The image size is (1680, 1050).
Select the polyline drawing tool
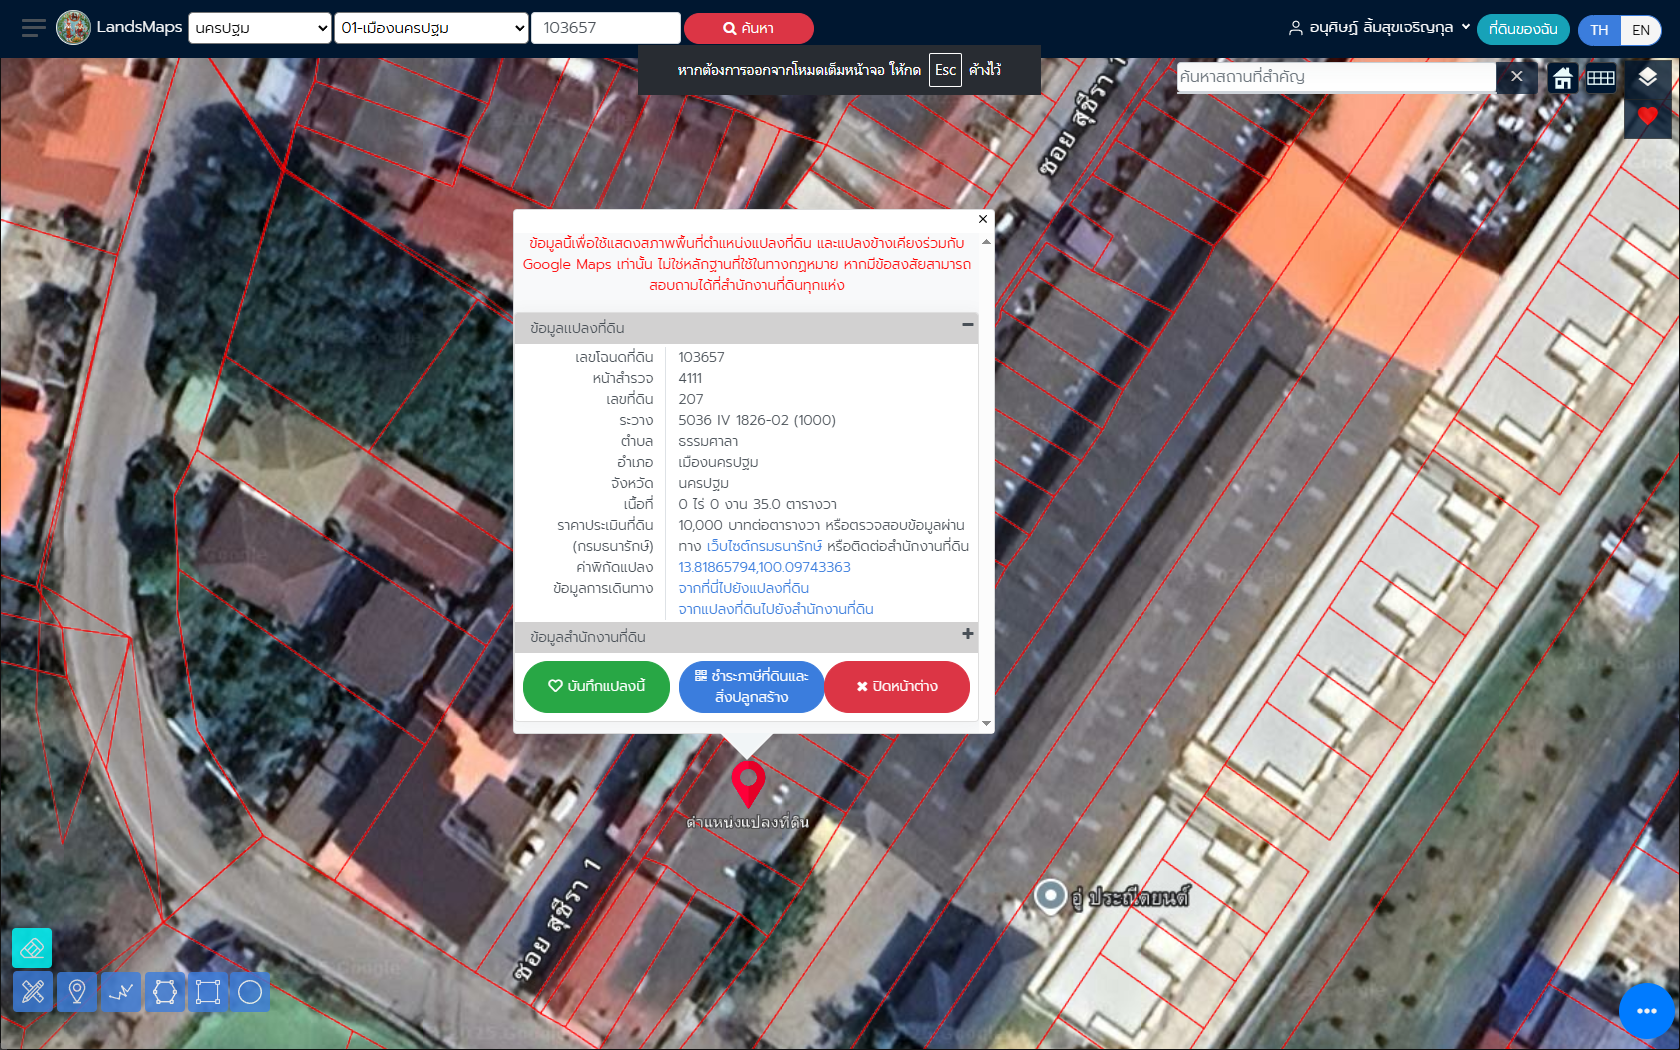tap(121, 992)
